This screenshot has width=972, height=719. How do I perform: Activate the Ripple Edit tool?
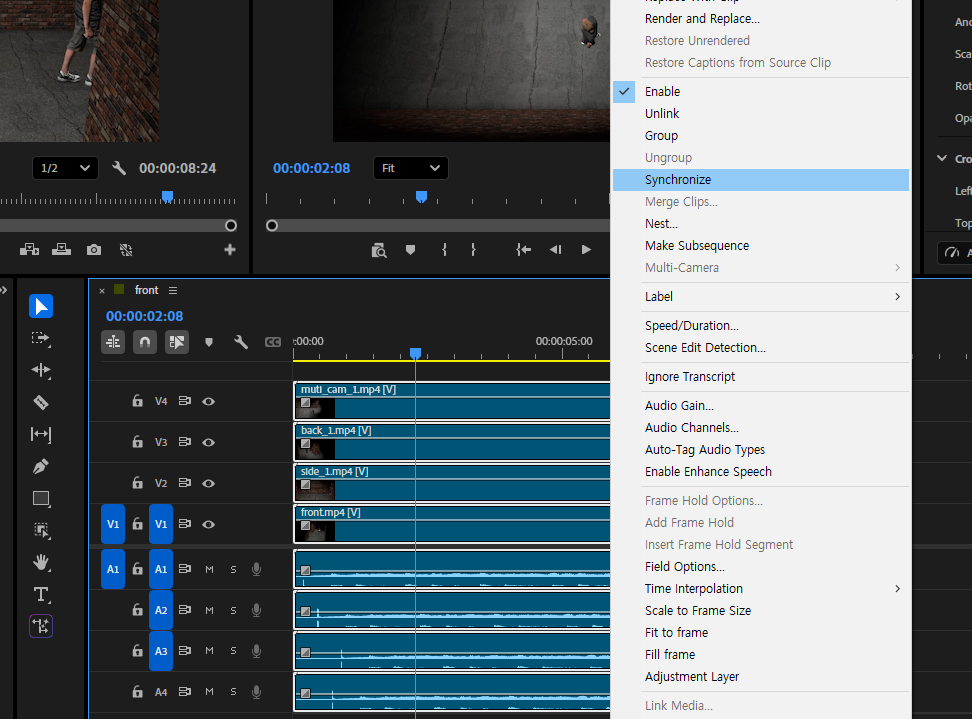pos(41,370)
